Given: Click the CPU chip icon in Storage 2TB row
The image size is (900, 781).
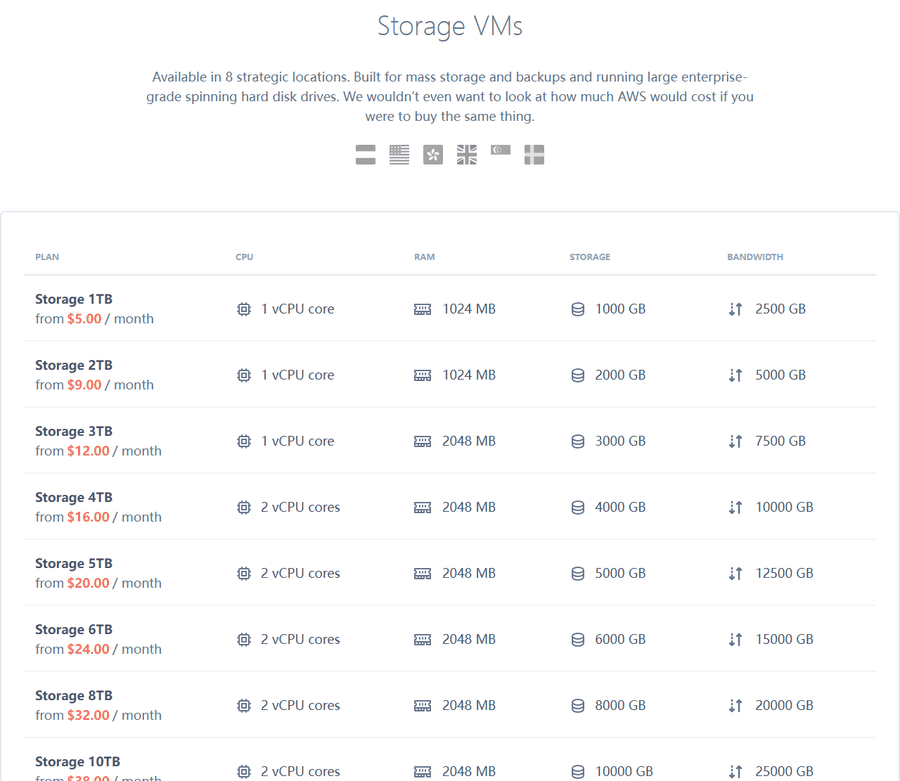Looking at the screenshot, I should click(x=244, y=375).
